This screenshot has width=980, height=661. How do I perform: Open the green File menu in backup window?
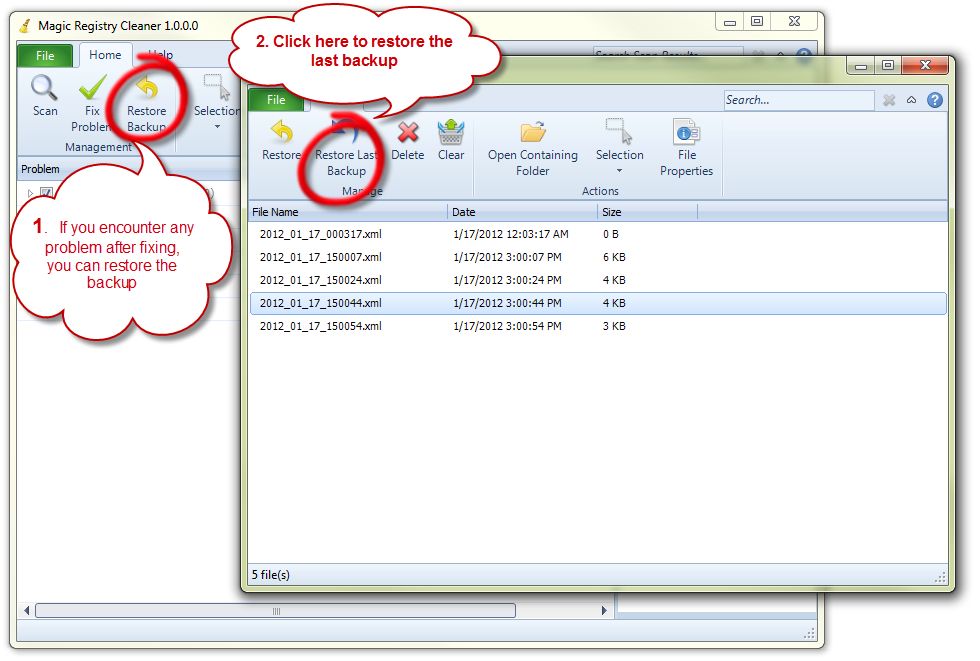pos(276,100)
